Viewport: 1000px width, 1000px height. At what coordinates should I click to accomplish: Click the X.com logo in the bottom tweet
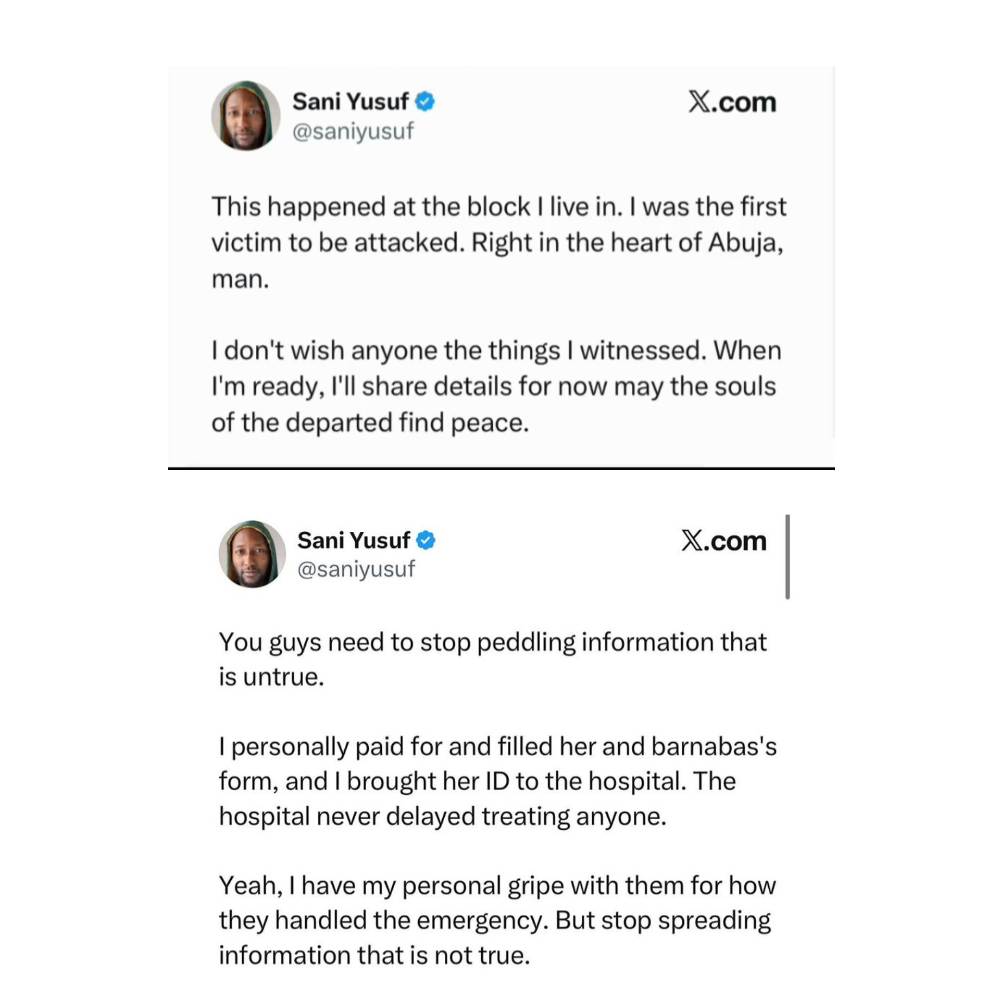(x=724, y=541)
